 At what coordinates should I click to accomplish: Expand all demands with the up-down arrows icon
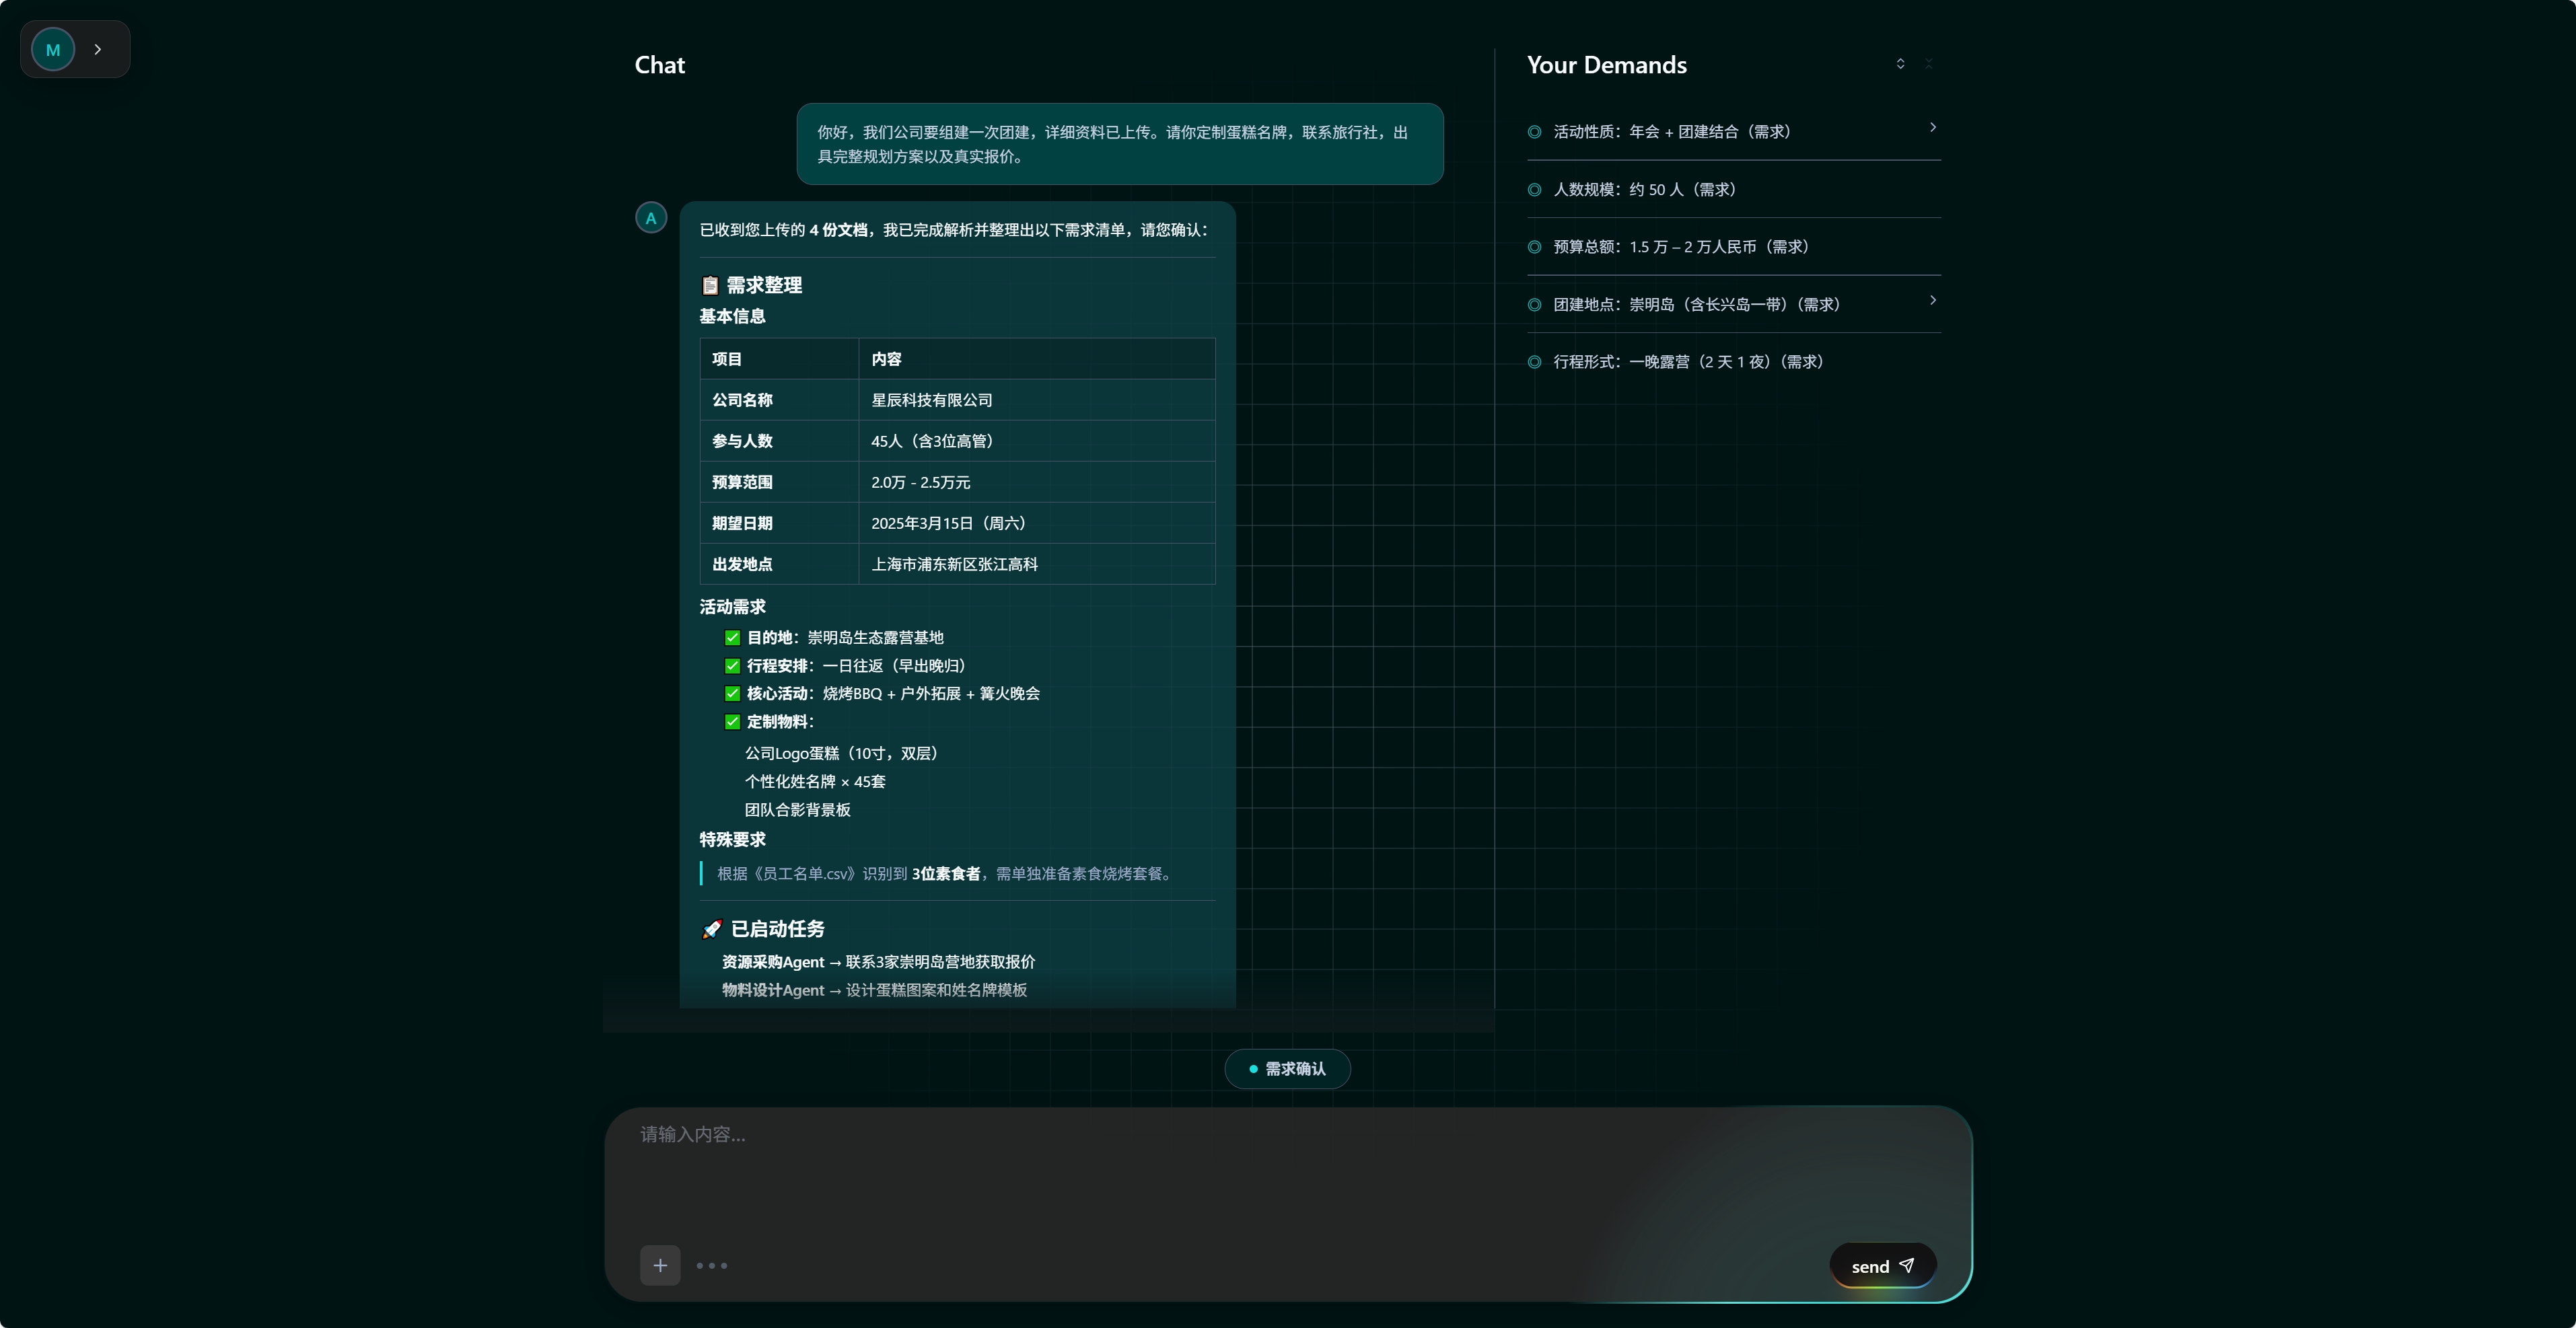click(x=1900, y=64)
